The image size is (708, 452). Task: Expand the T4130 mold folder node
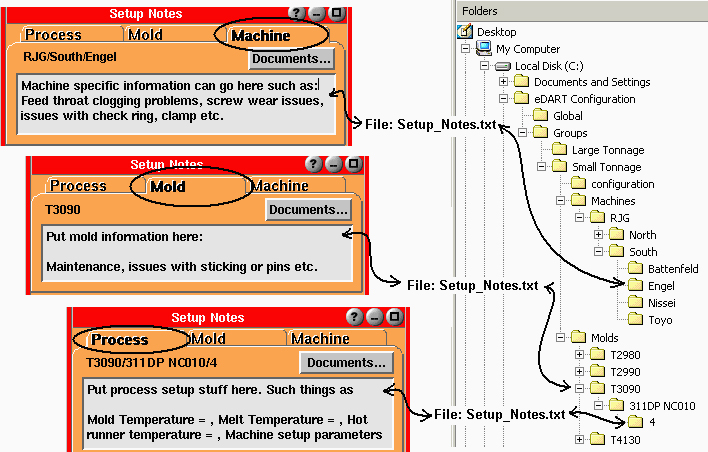(x=579, y=439)
